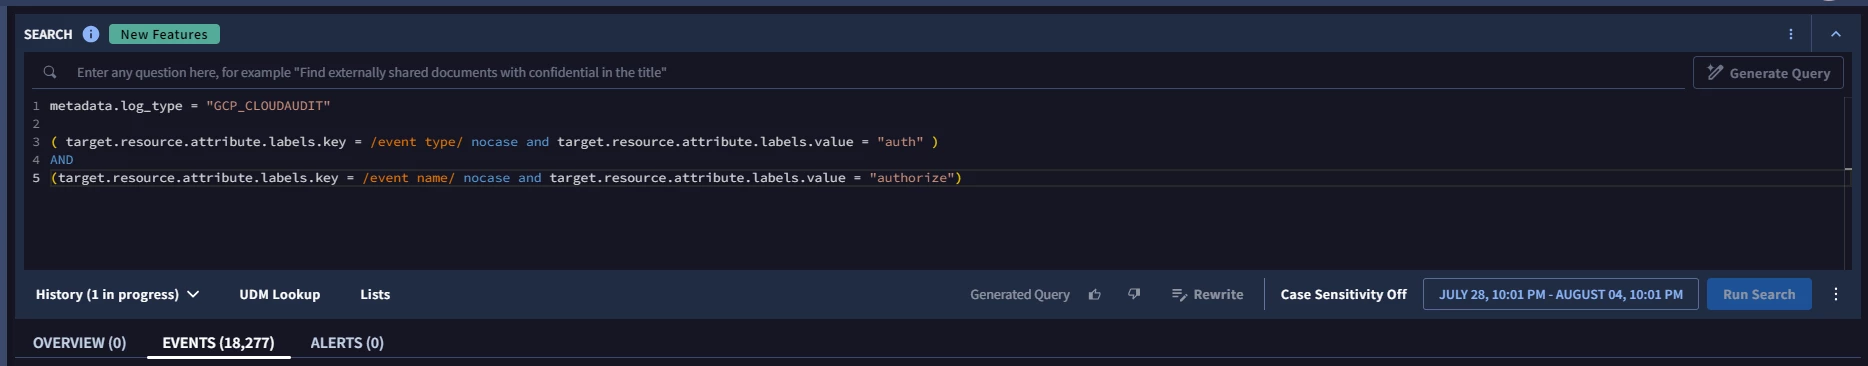
Task: Give thumbs down to generated query
Action: click(x=1134, y=294)
